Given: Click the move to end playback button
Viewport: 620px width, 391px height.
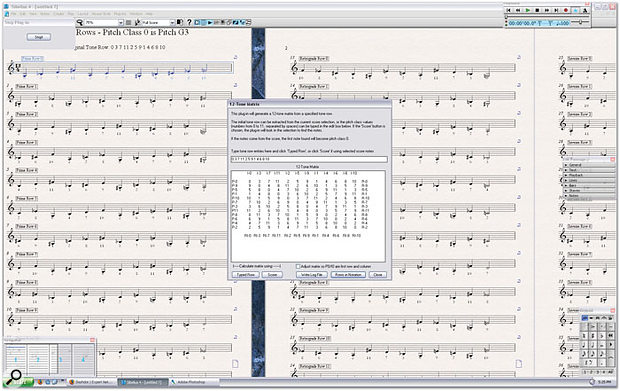Looking at the screenshot, I should point(556,10).
